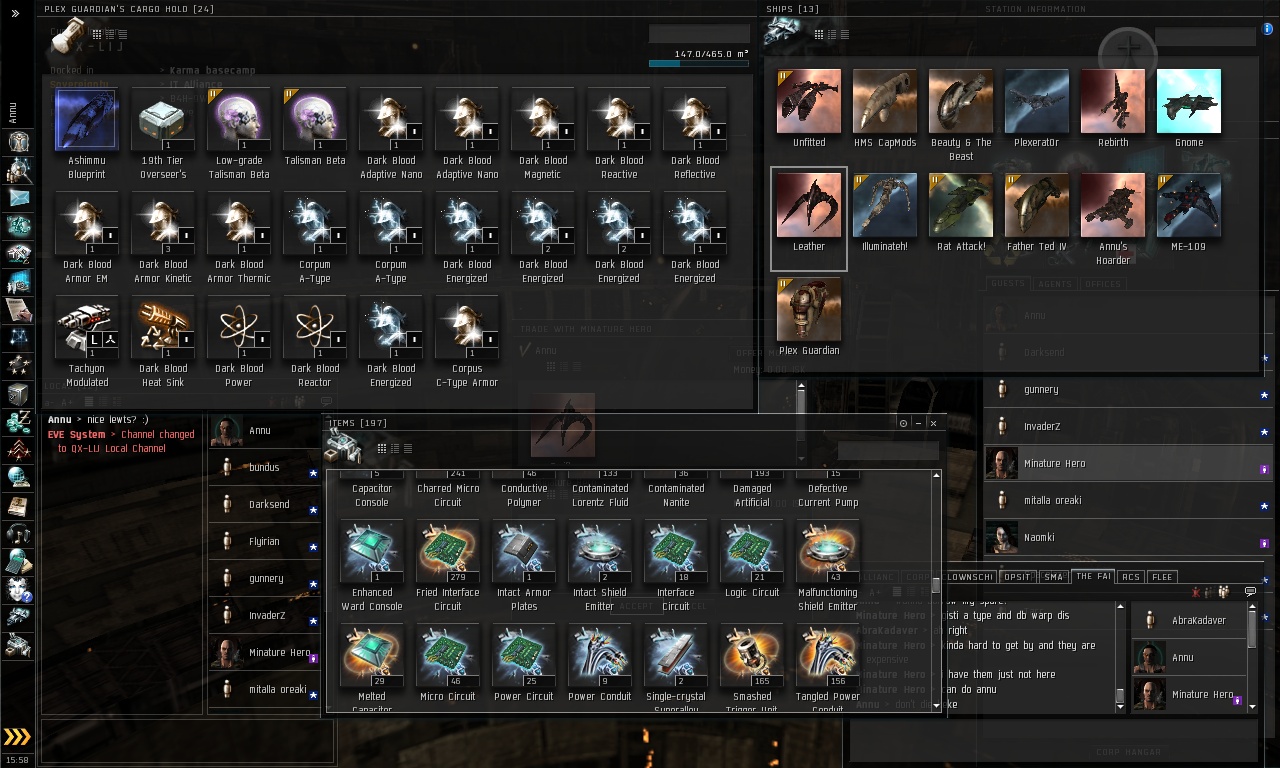Open the jukebox headphones icon

click(18, 534)
